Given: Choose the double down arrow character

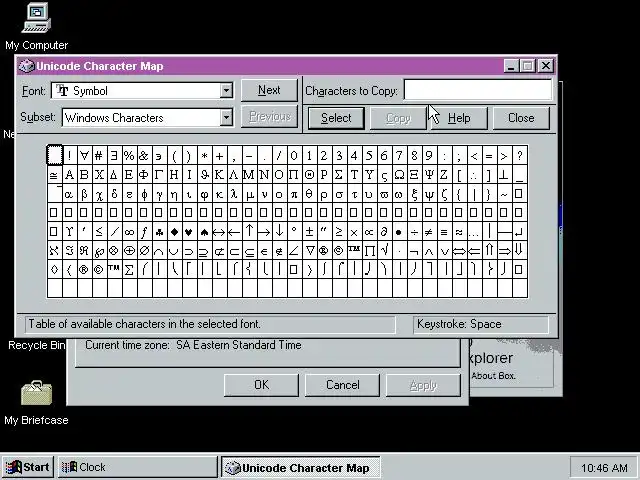Looking at the screenshot, I should point(519,251).
